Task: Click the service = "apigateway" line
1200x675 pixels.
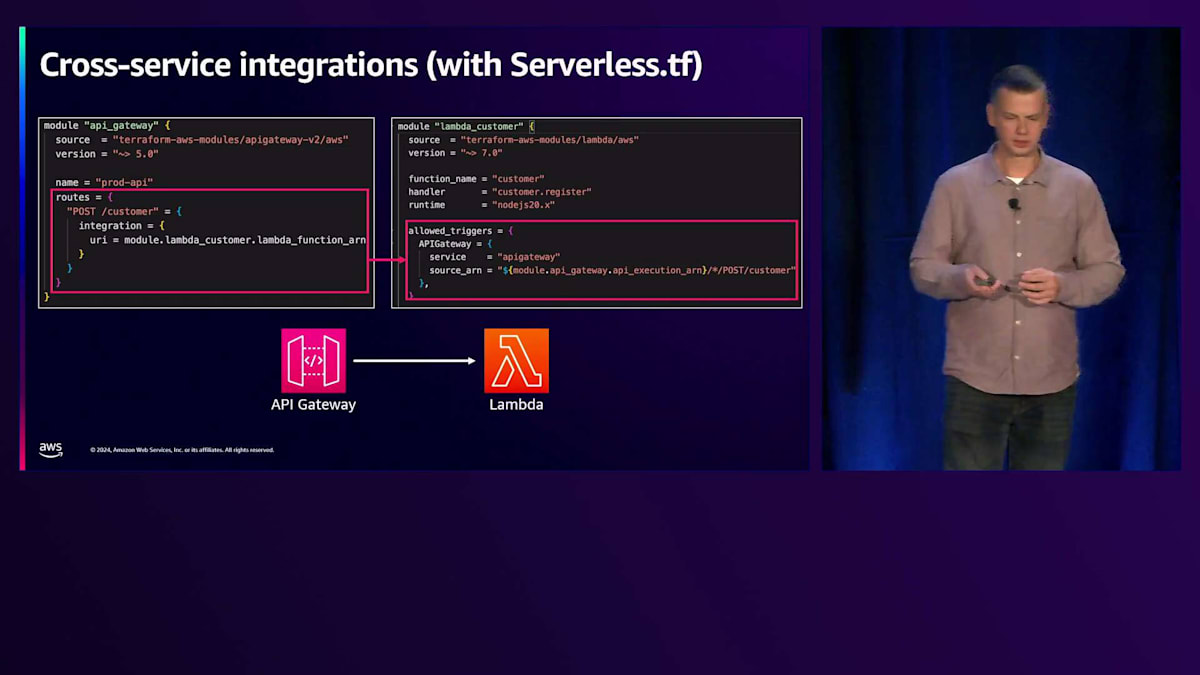Action: pos(495,257)
